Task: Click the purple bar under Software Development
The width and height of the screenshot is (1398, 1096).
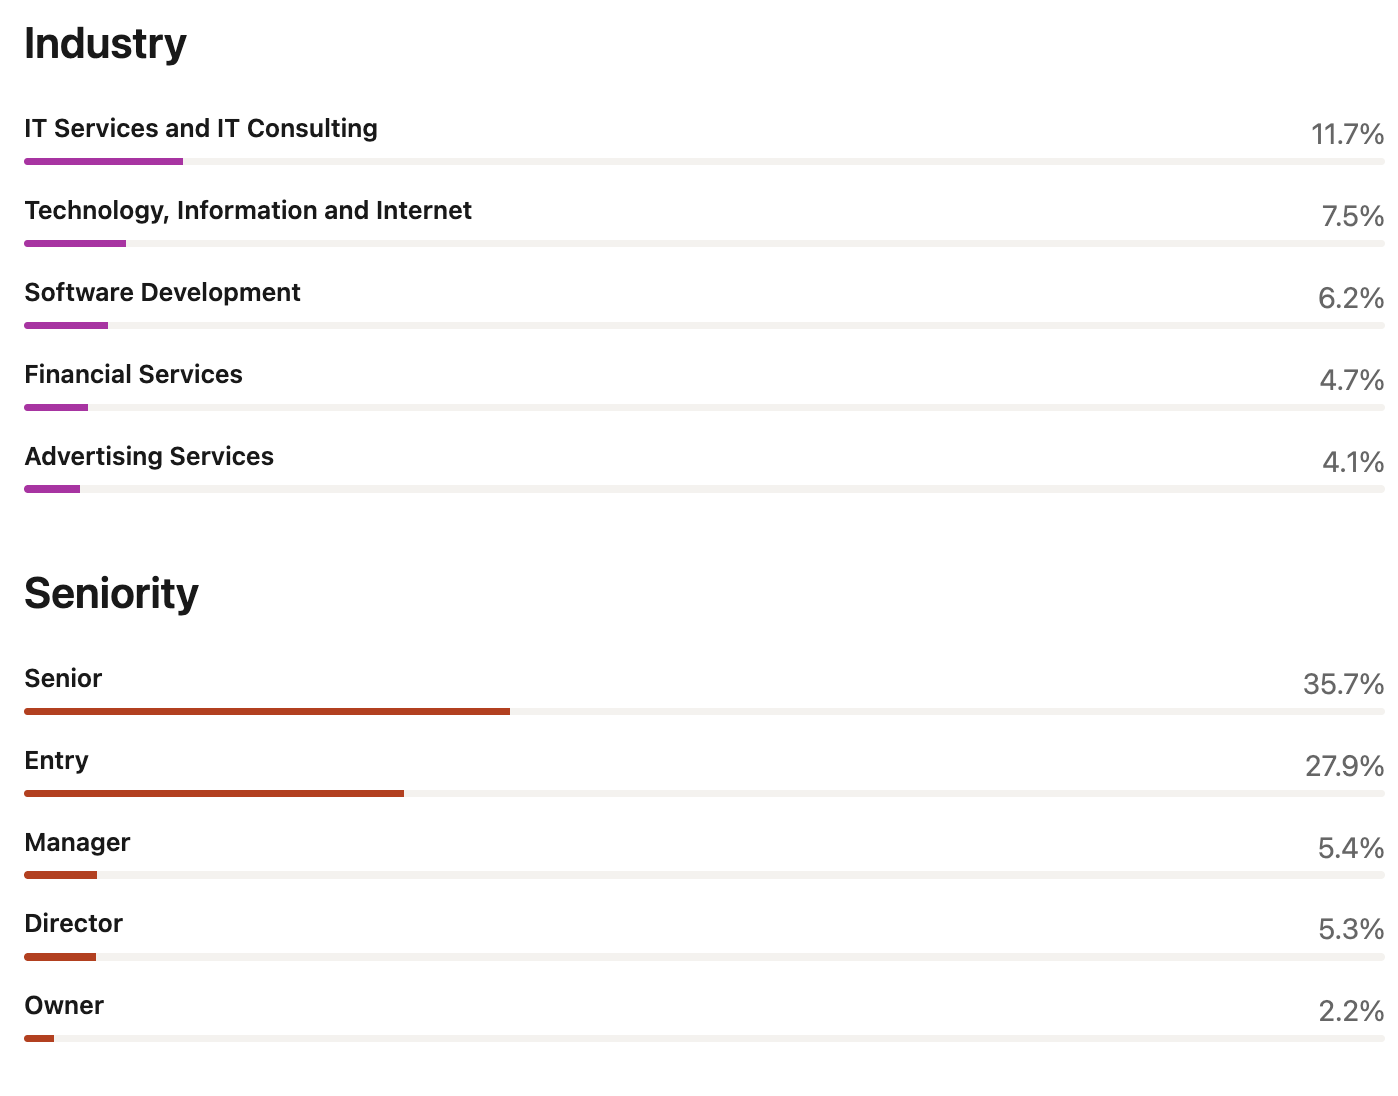Action: point(66,325)
